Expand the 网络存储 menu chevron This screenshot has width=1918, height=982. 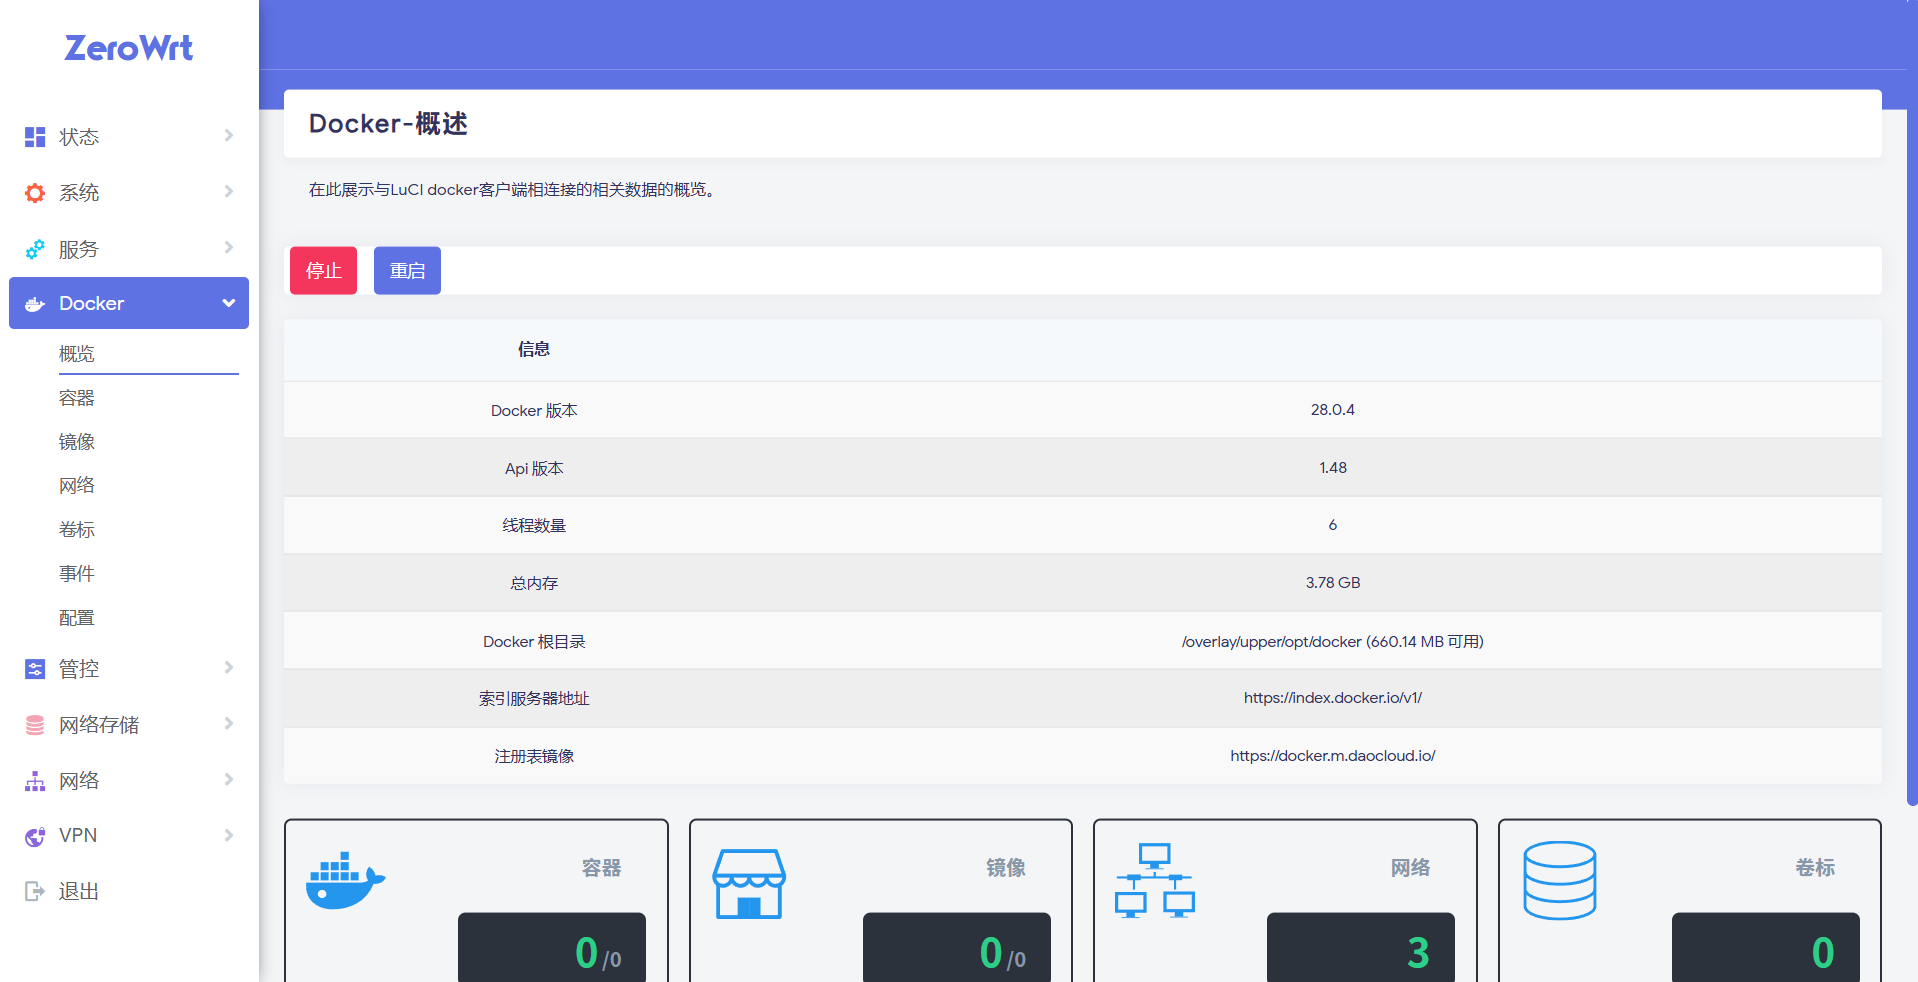tap(229, 723)
